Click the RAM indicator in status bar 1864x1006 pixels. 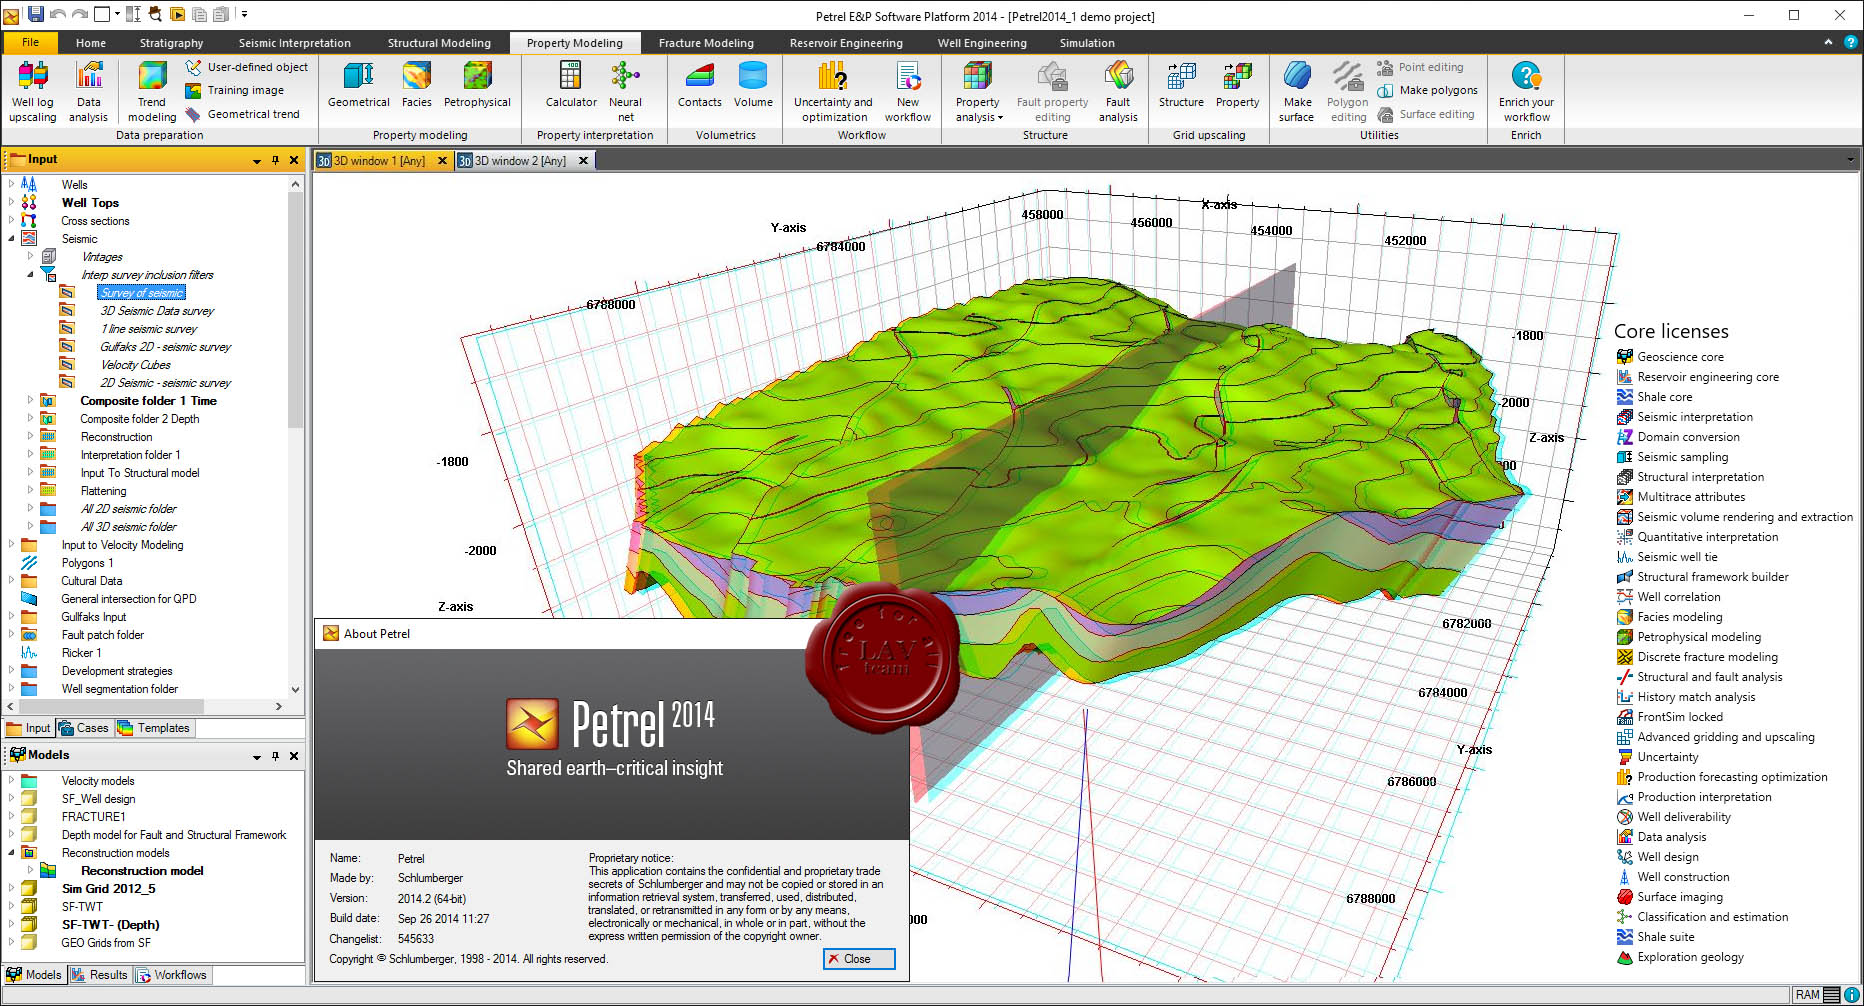[1817, 995]
